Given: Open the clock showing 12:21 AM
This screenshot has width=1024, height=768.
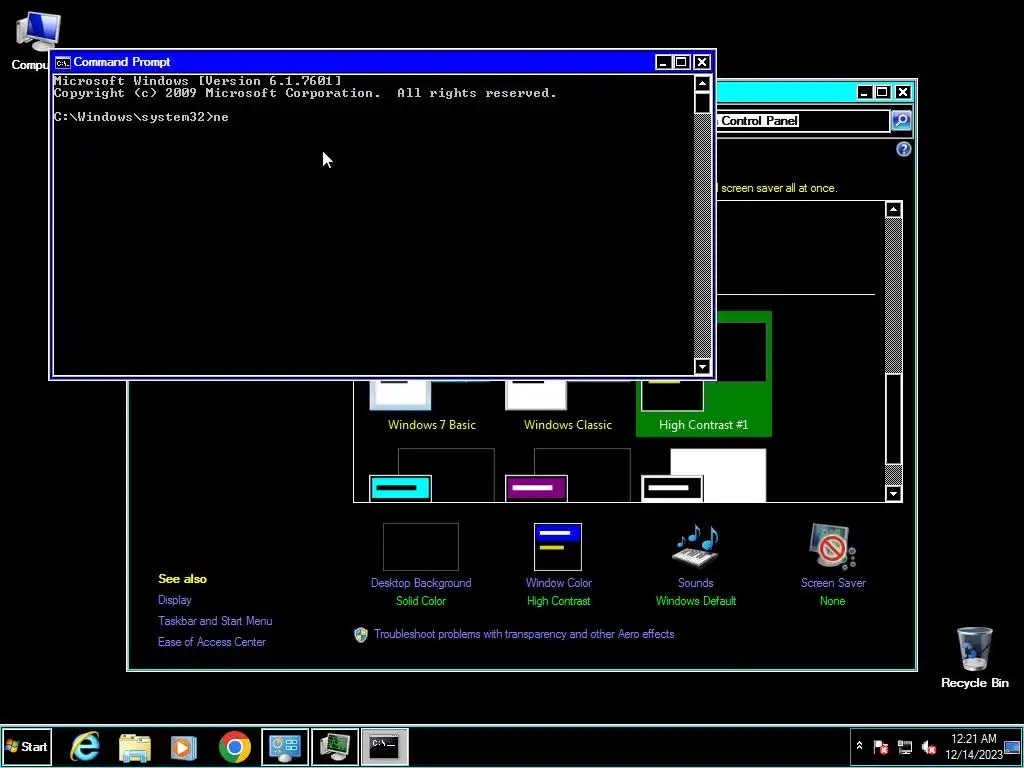Looking at the screenshot, I should pos(973,739).
